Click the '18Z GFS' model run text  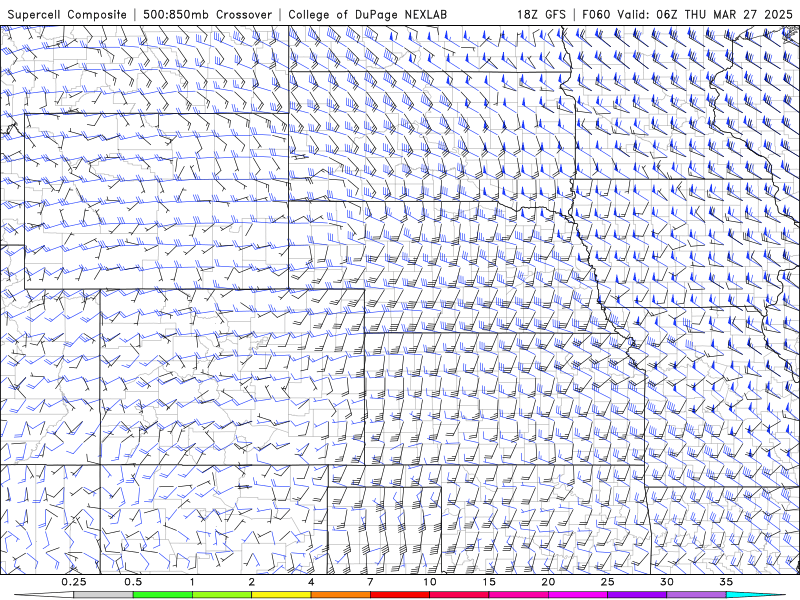(x=541, y=14)
